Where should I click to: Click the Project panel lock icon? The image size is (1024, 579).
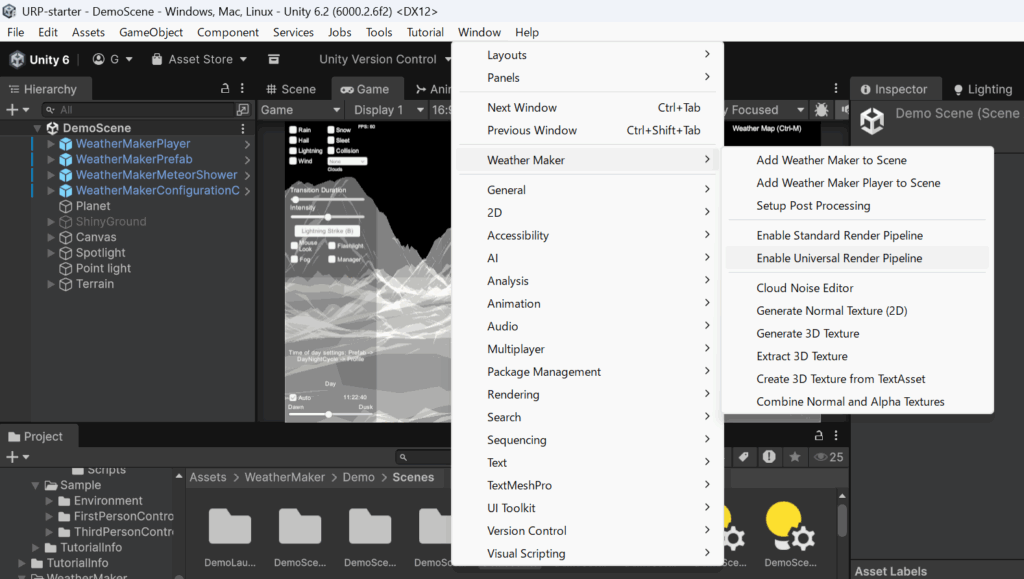(819, 436)
